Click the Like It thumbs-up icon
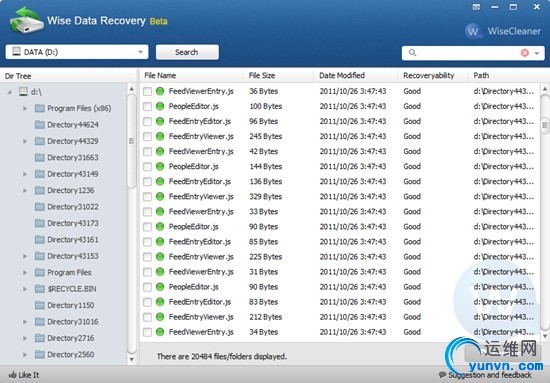This screenshot has width=550, height=383. (12, 375)
